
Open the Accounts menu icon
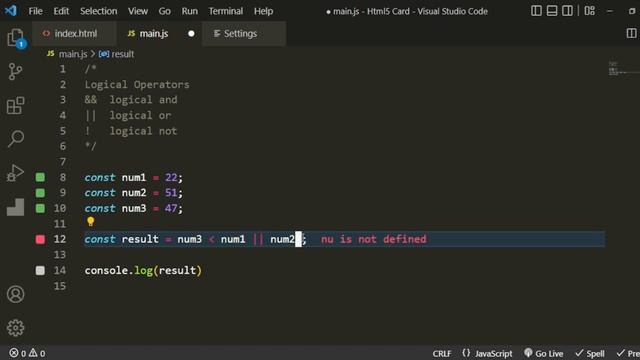pyautogui.click(x=16, y=294)
